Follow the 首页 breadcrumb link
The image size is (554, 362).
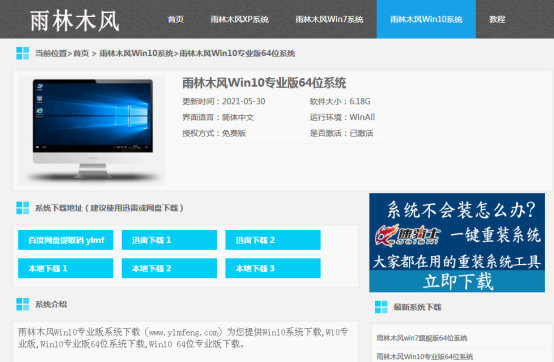[x=81, y=53]
